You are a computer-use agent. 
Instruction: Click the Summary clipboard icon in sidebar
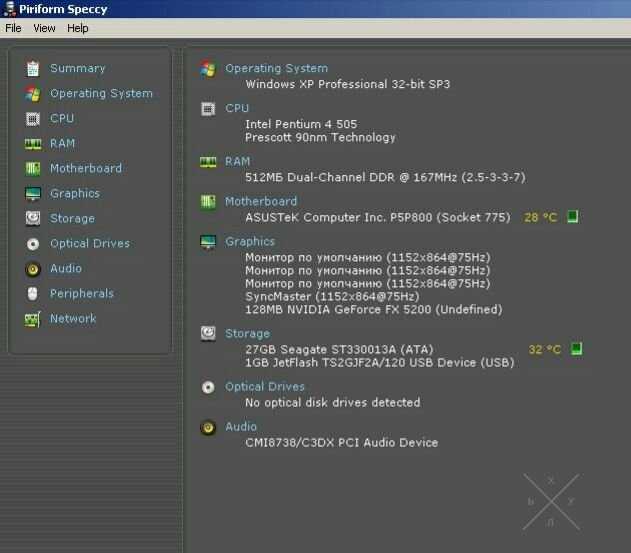tap(33, 68)
